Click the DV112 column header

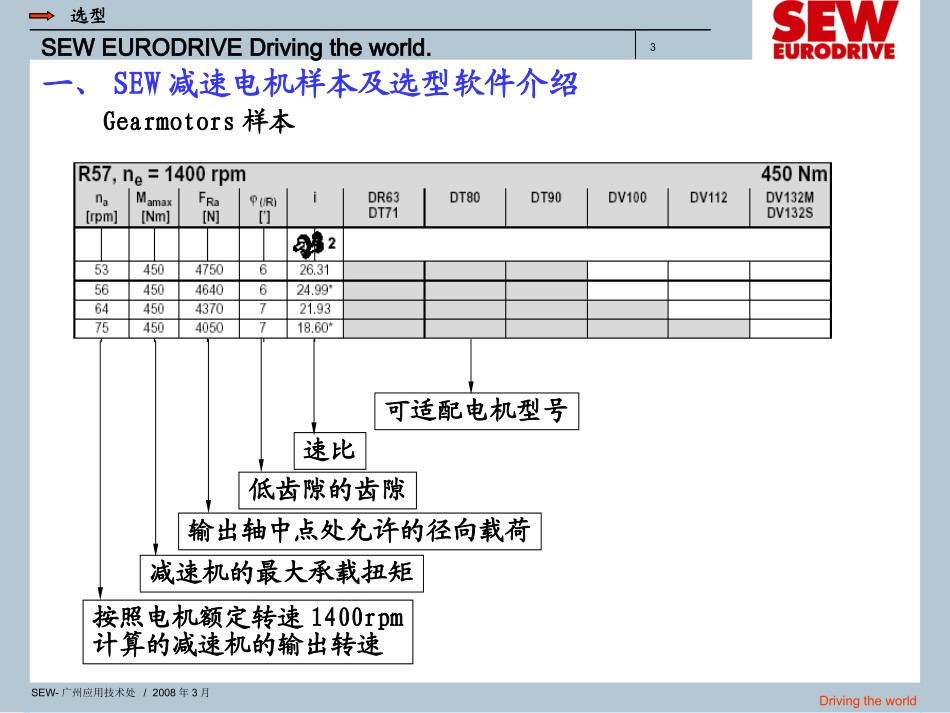[x=708, y=197]
